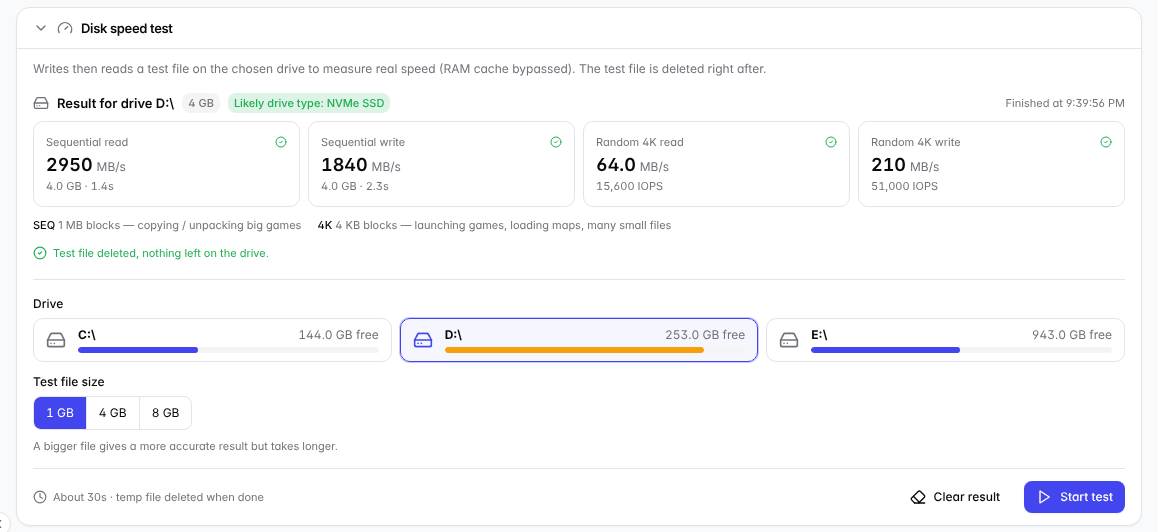This screenshot has height=532, width=1158.
Task: Click the drive icon next to Result for drive D:\
Action: point(41,103)
